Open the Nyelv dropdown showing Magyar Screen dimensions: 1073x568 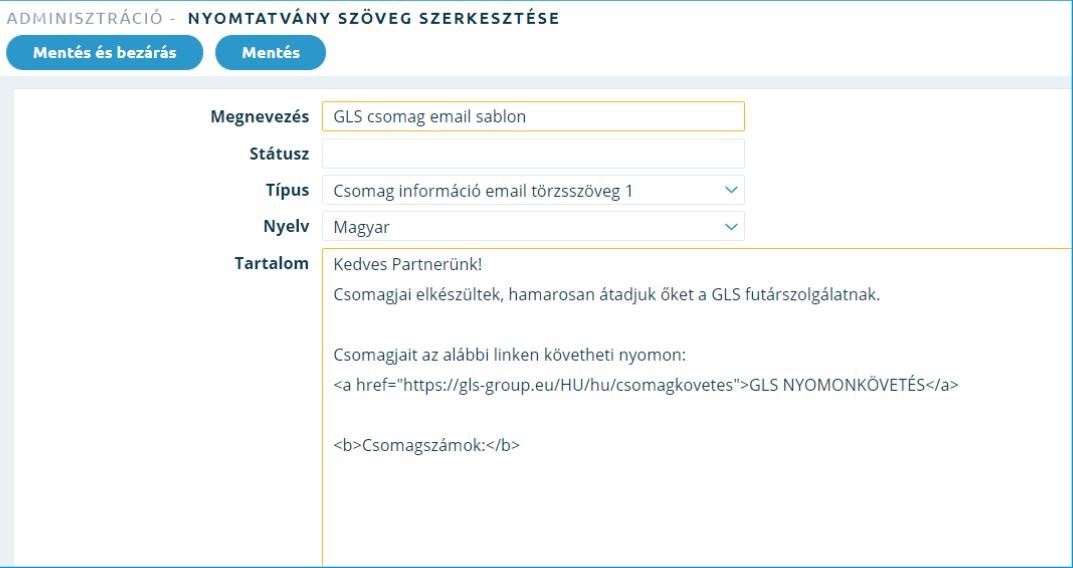533,227
